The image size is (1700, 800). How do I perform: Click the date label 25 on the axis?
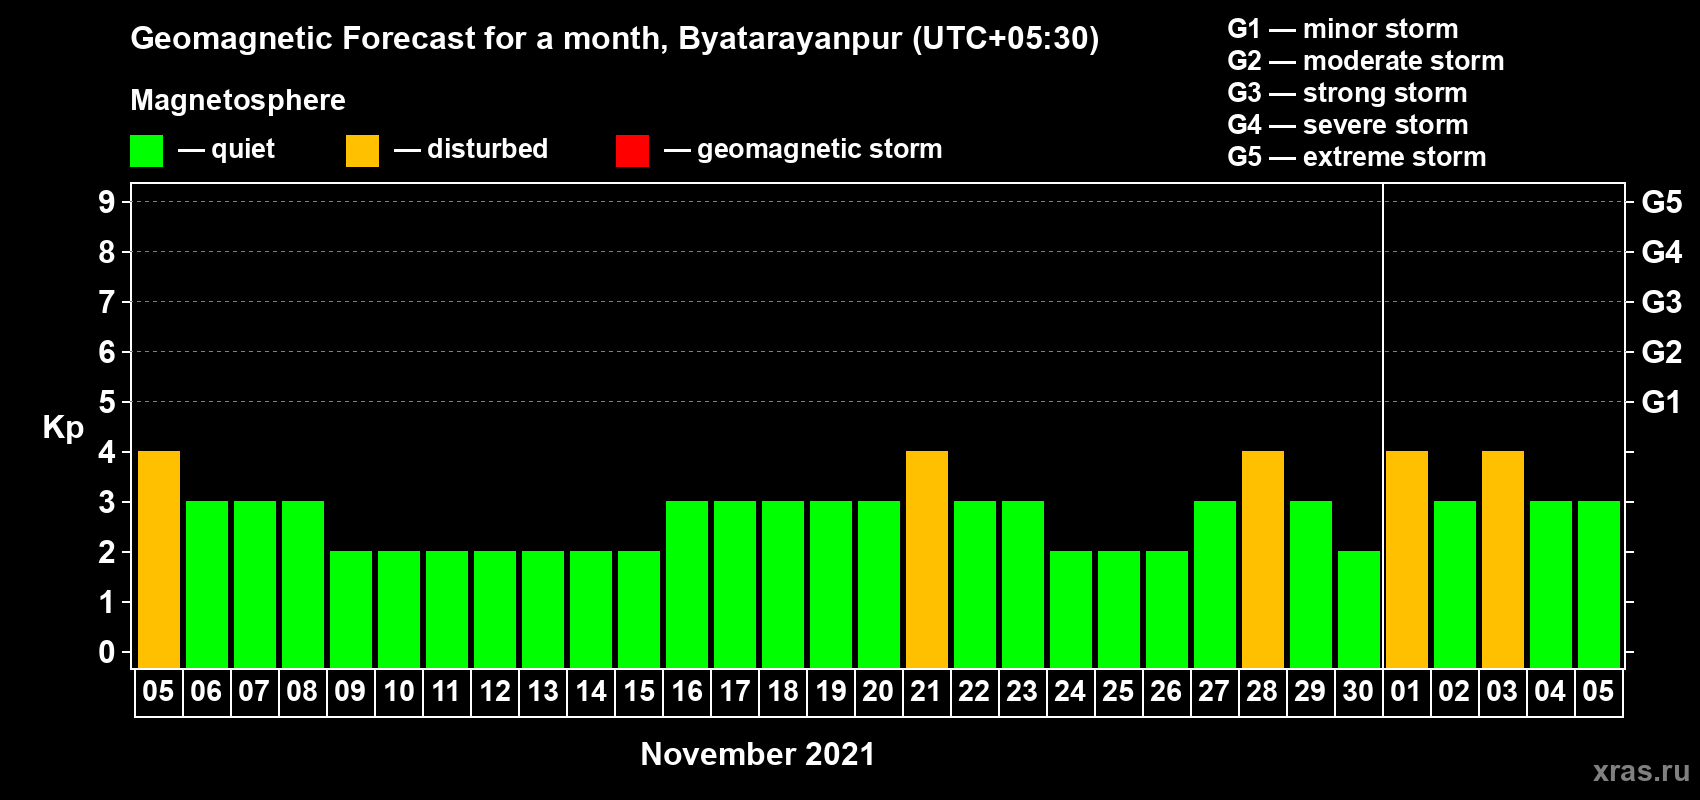[1119, 692]
